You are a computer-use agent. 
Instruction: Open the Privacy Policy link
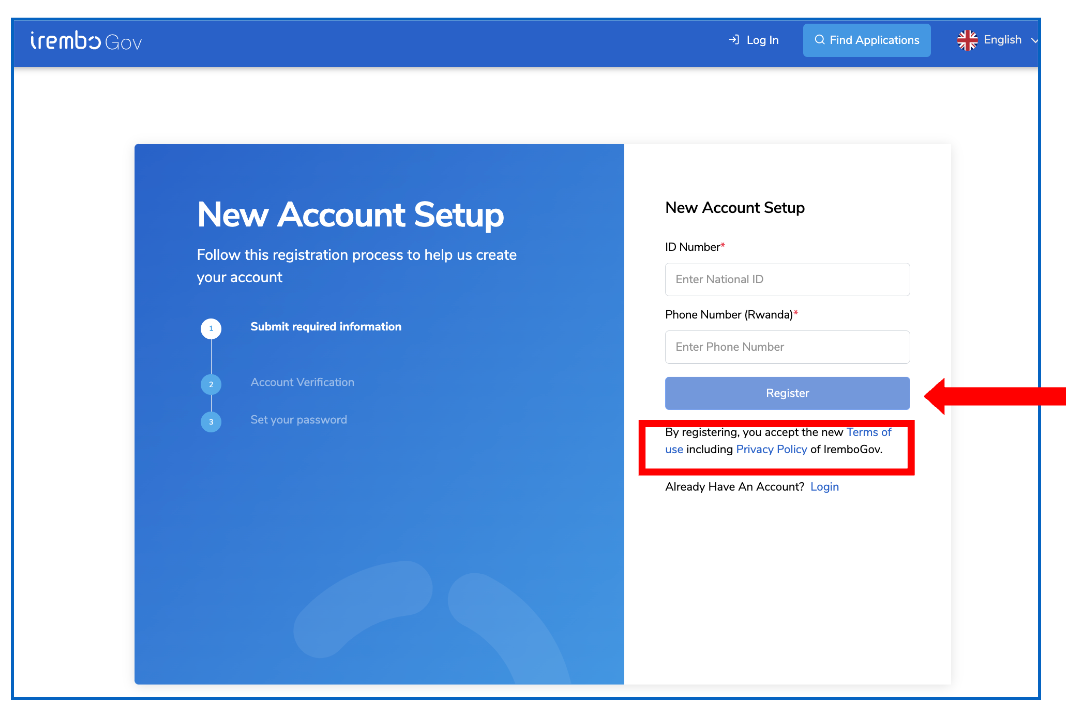pos(771,449)
